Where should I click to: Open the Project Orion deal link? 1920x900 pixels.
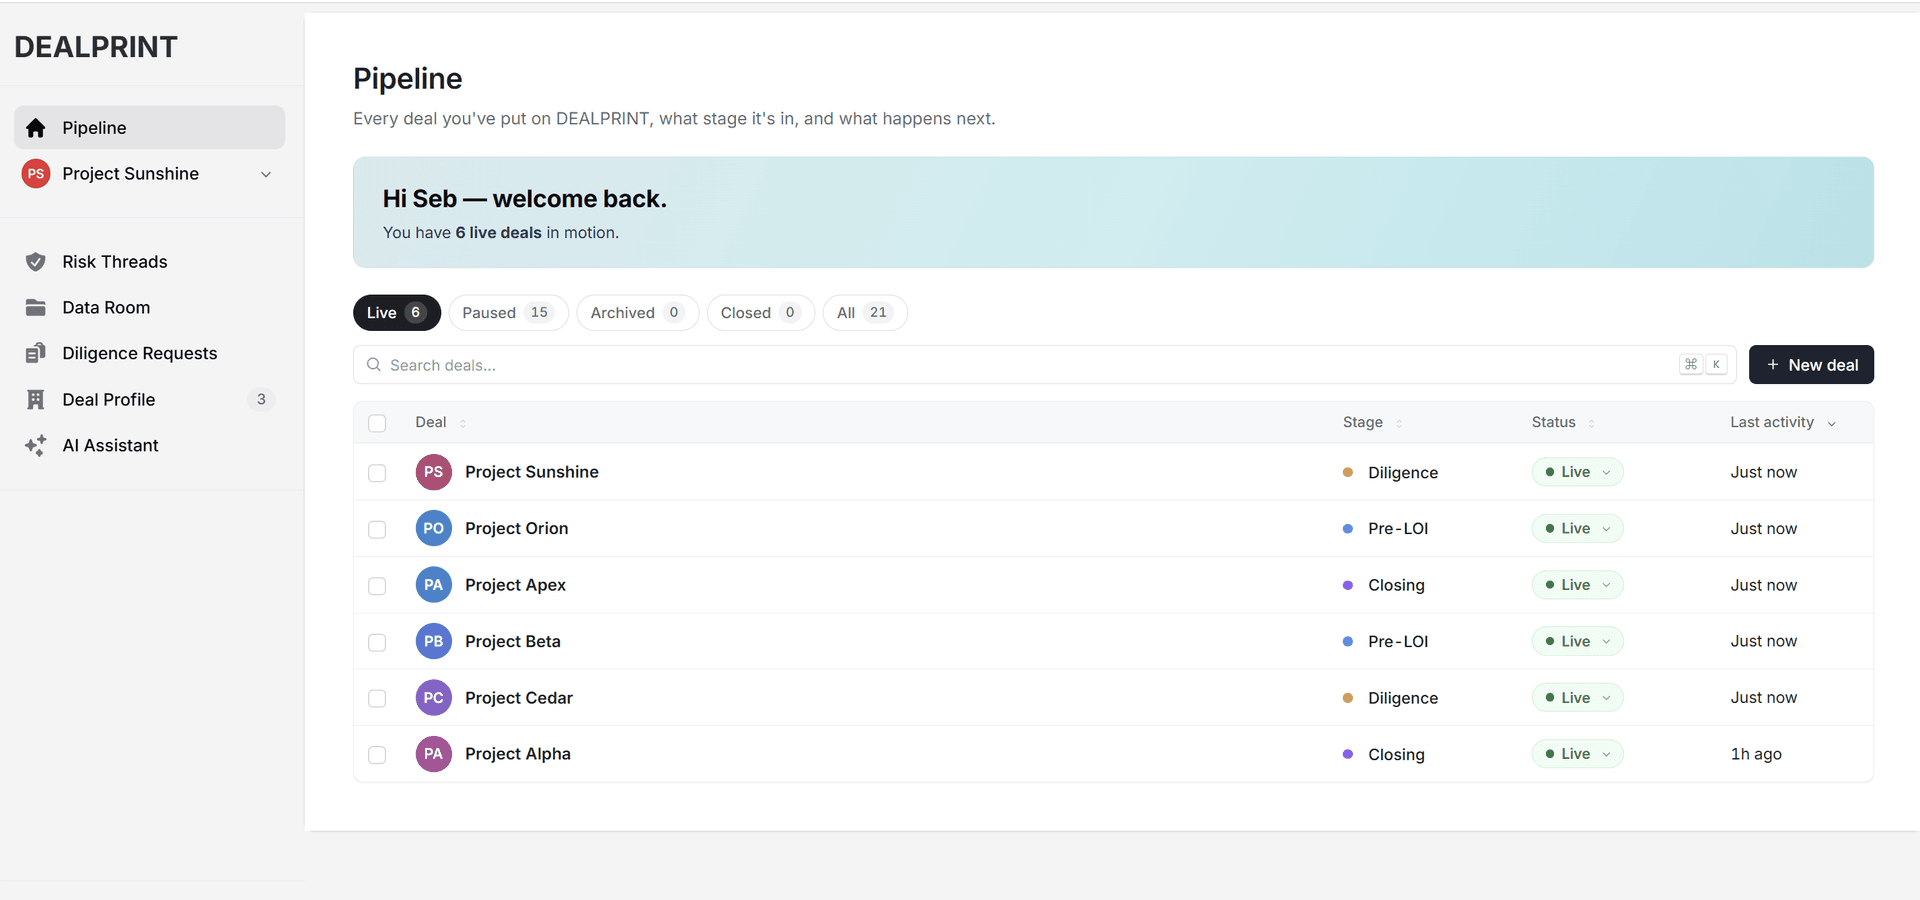tap(516, 528)
